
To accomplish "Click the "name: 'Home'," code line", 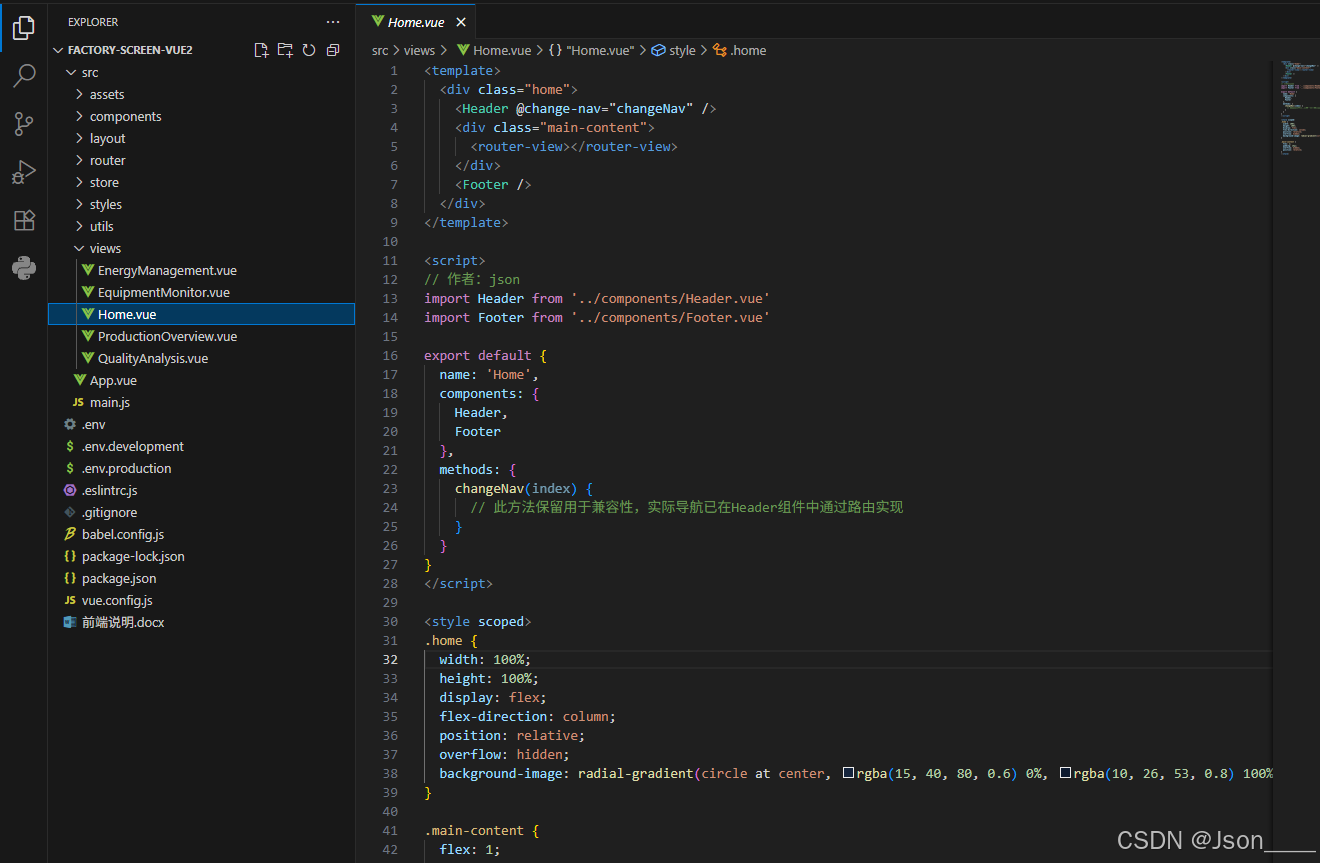I will (x=489, y=374).
